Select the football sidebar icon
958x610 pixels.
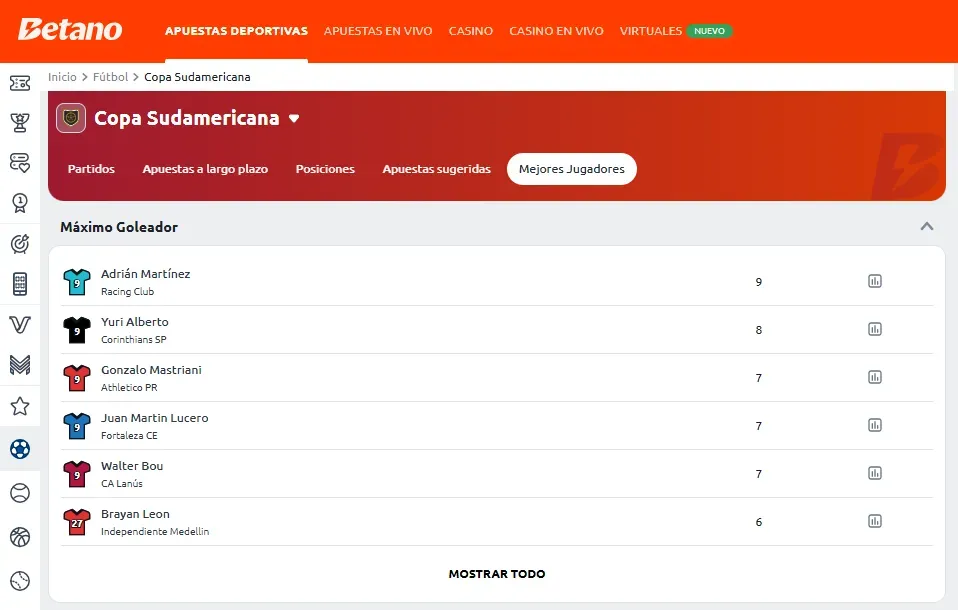[x=20, y=449]
